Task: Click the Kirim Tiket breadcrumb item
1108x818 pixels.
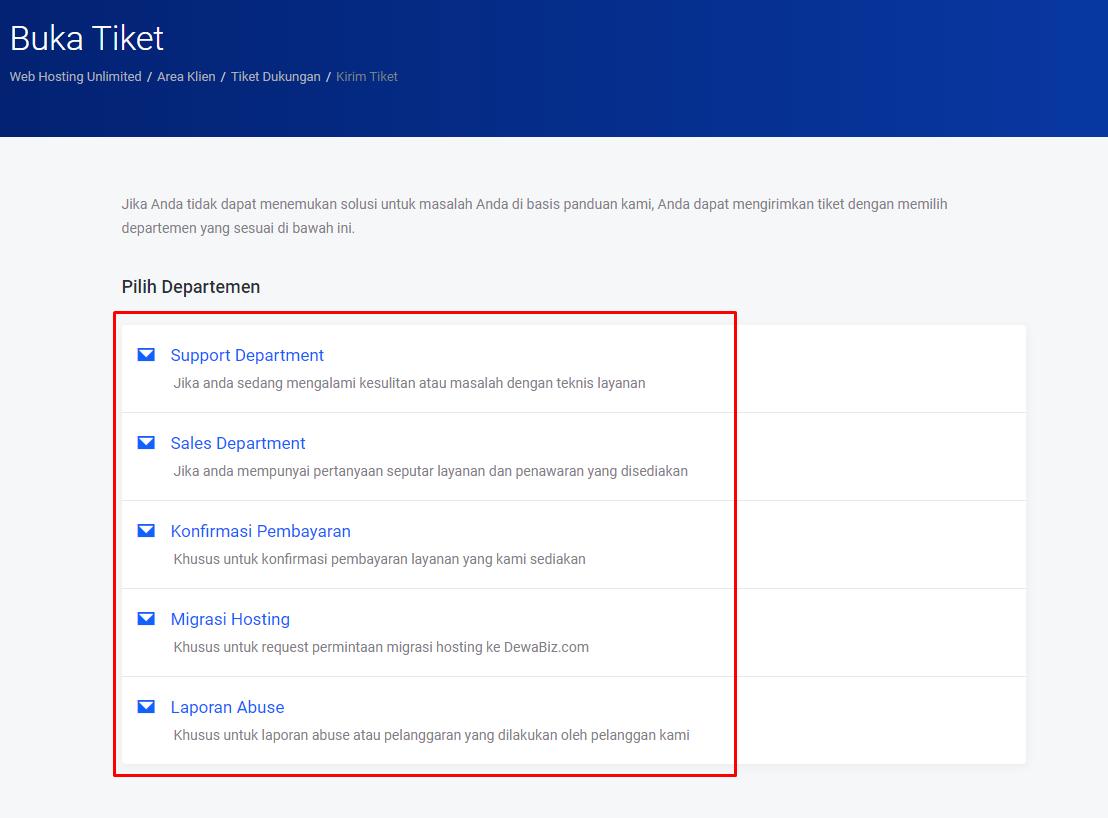Action: pyautogui.click(x=367, y=77)
